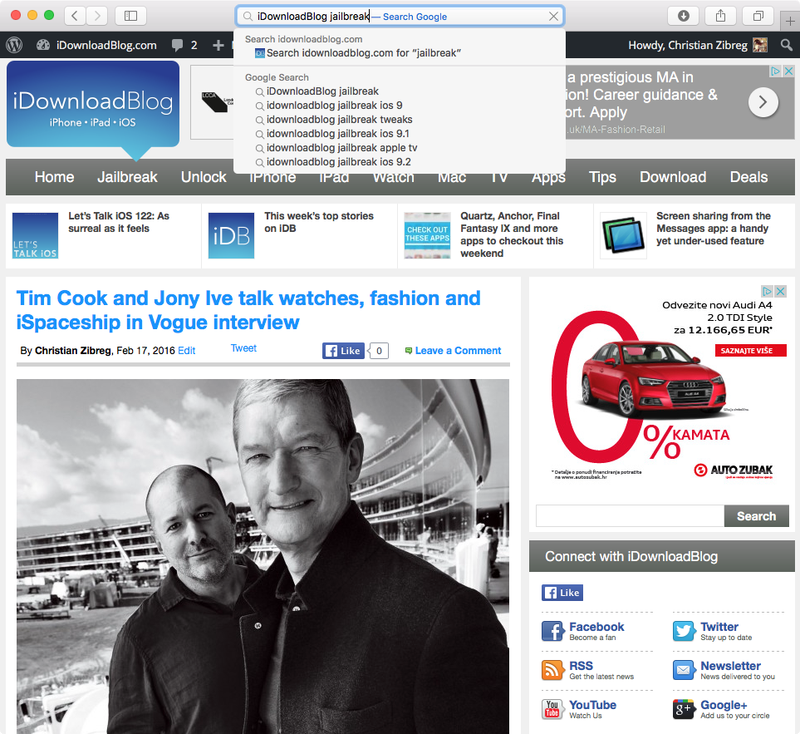Close the top banner ad
Screen dimensions: 800x734
[x=788, y=71]
